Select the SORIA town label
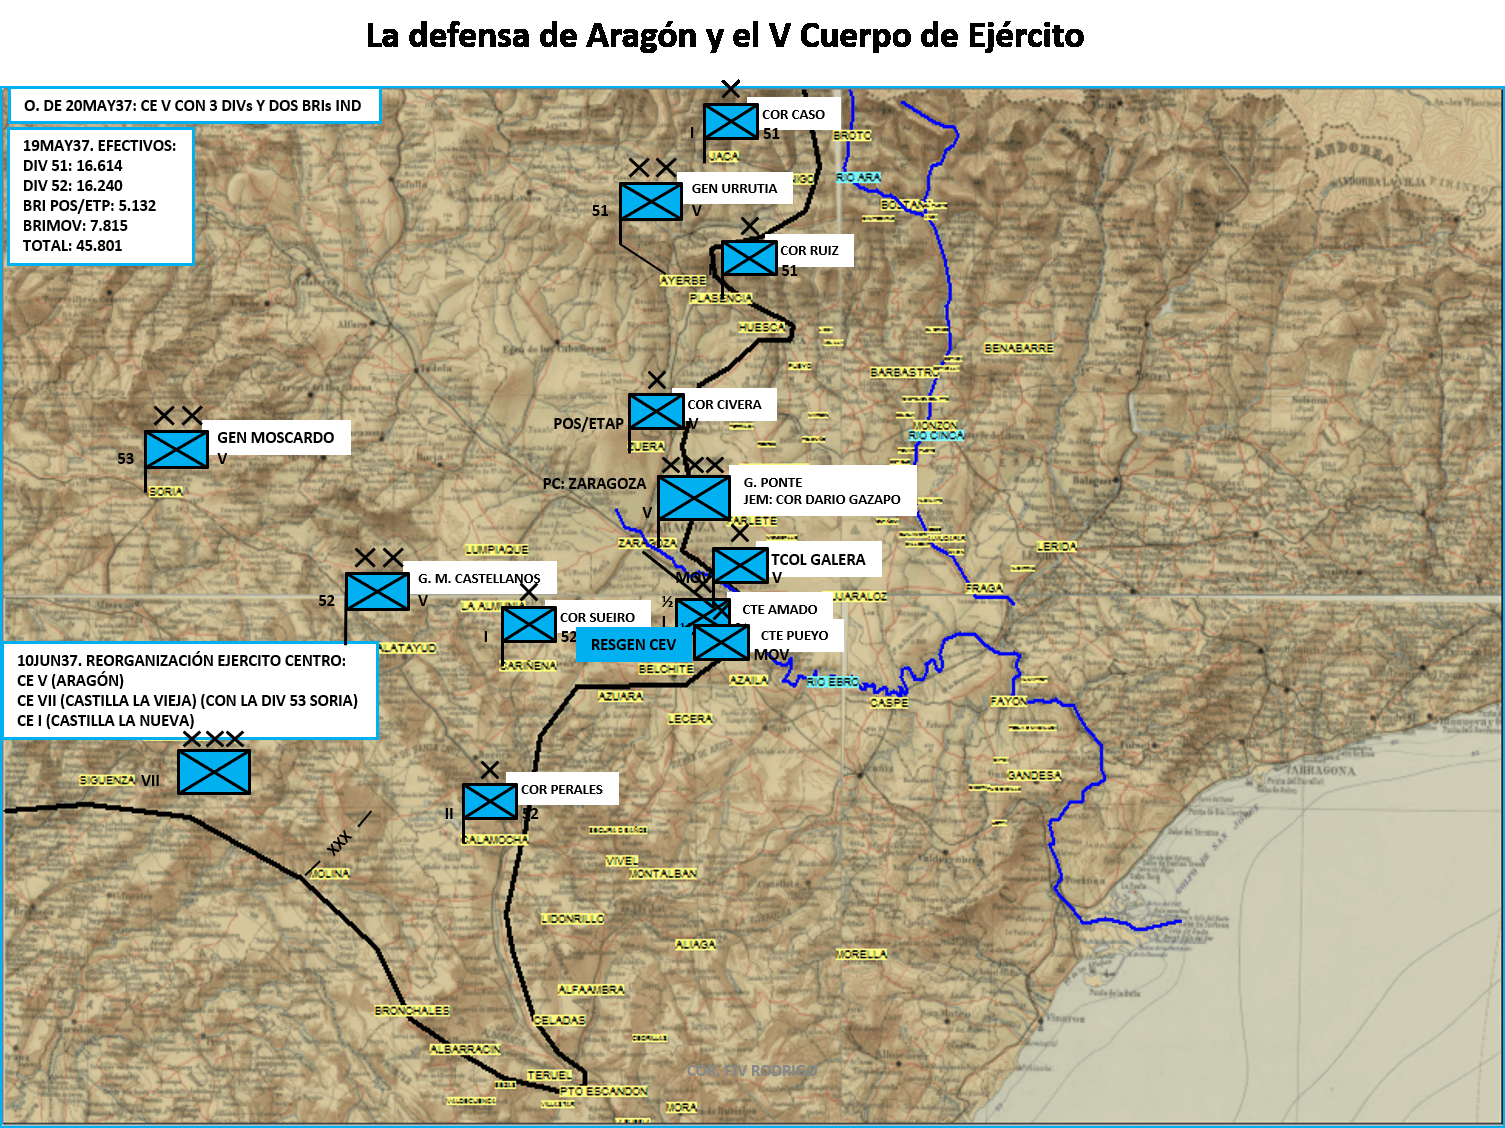1505x1128 pixels. (x=166, y=491)
